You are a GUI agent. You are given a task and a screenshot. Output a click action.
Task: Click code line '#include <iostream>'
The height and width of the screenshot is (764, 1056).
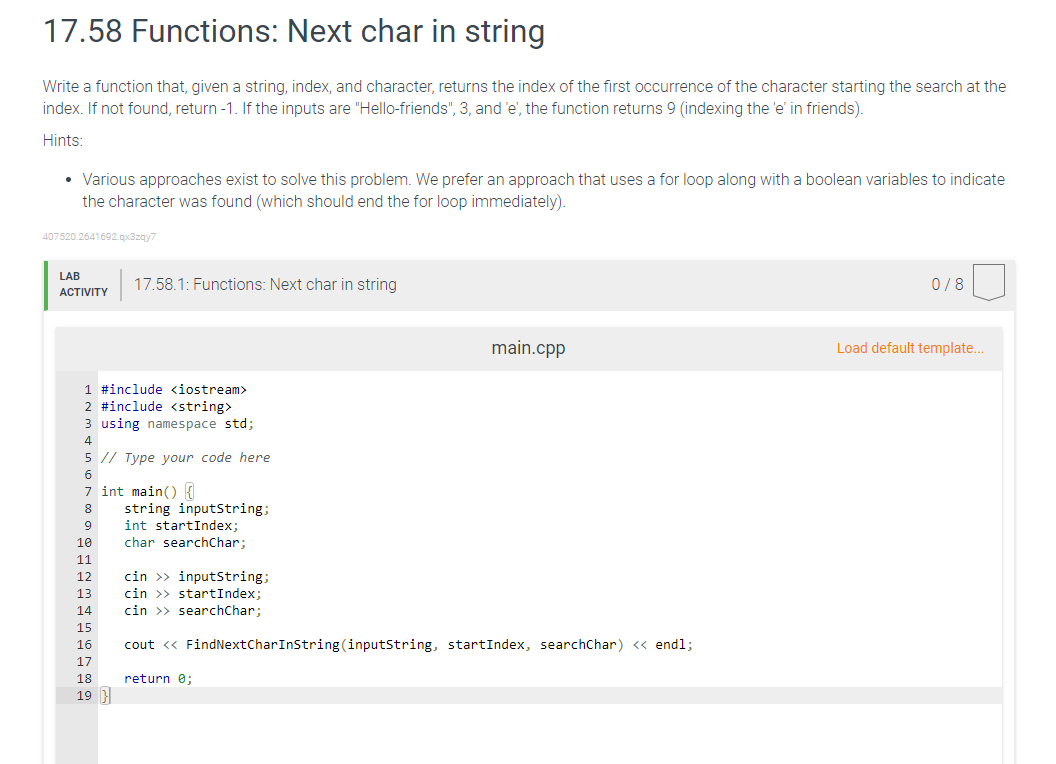click(174, 389)
